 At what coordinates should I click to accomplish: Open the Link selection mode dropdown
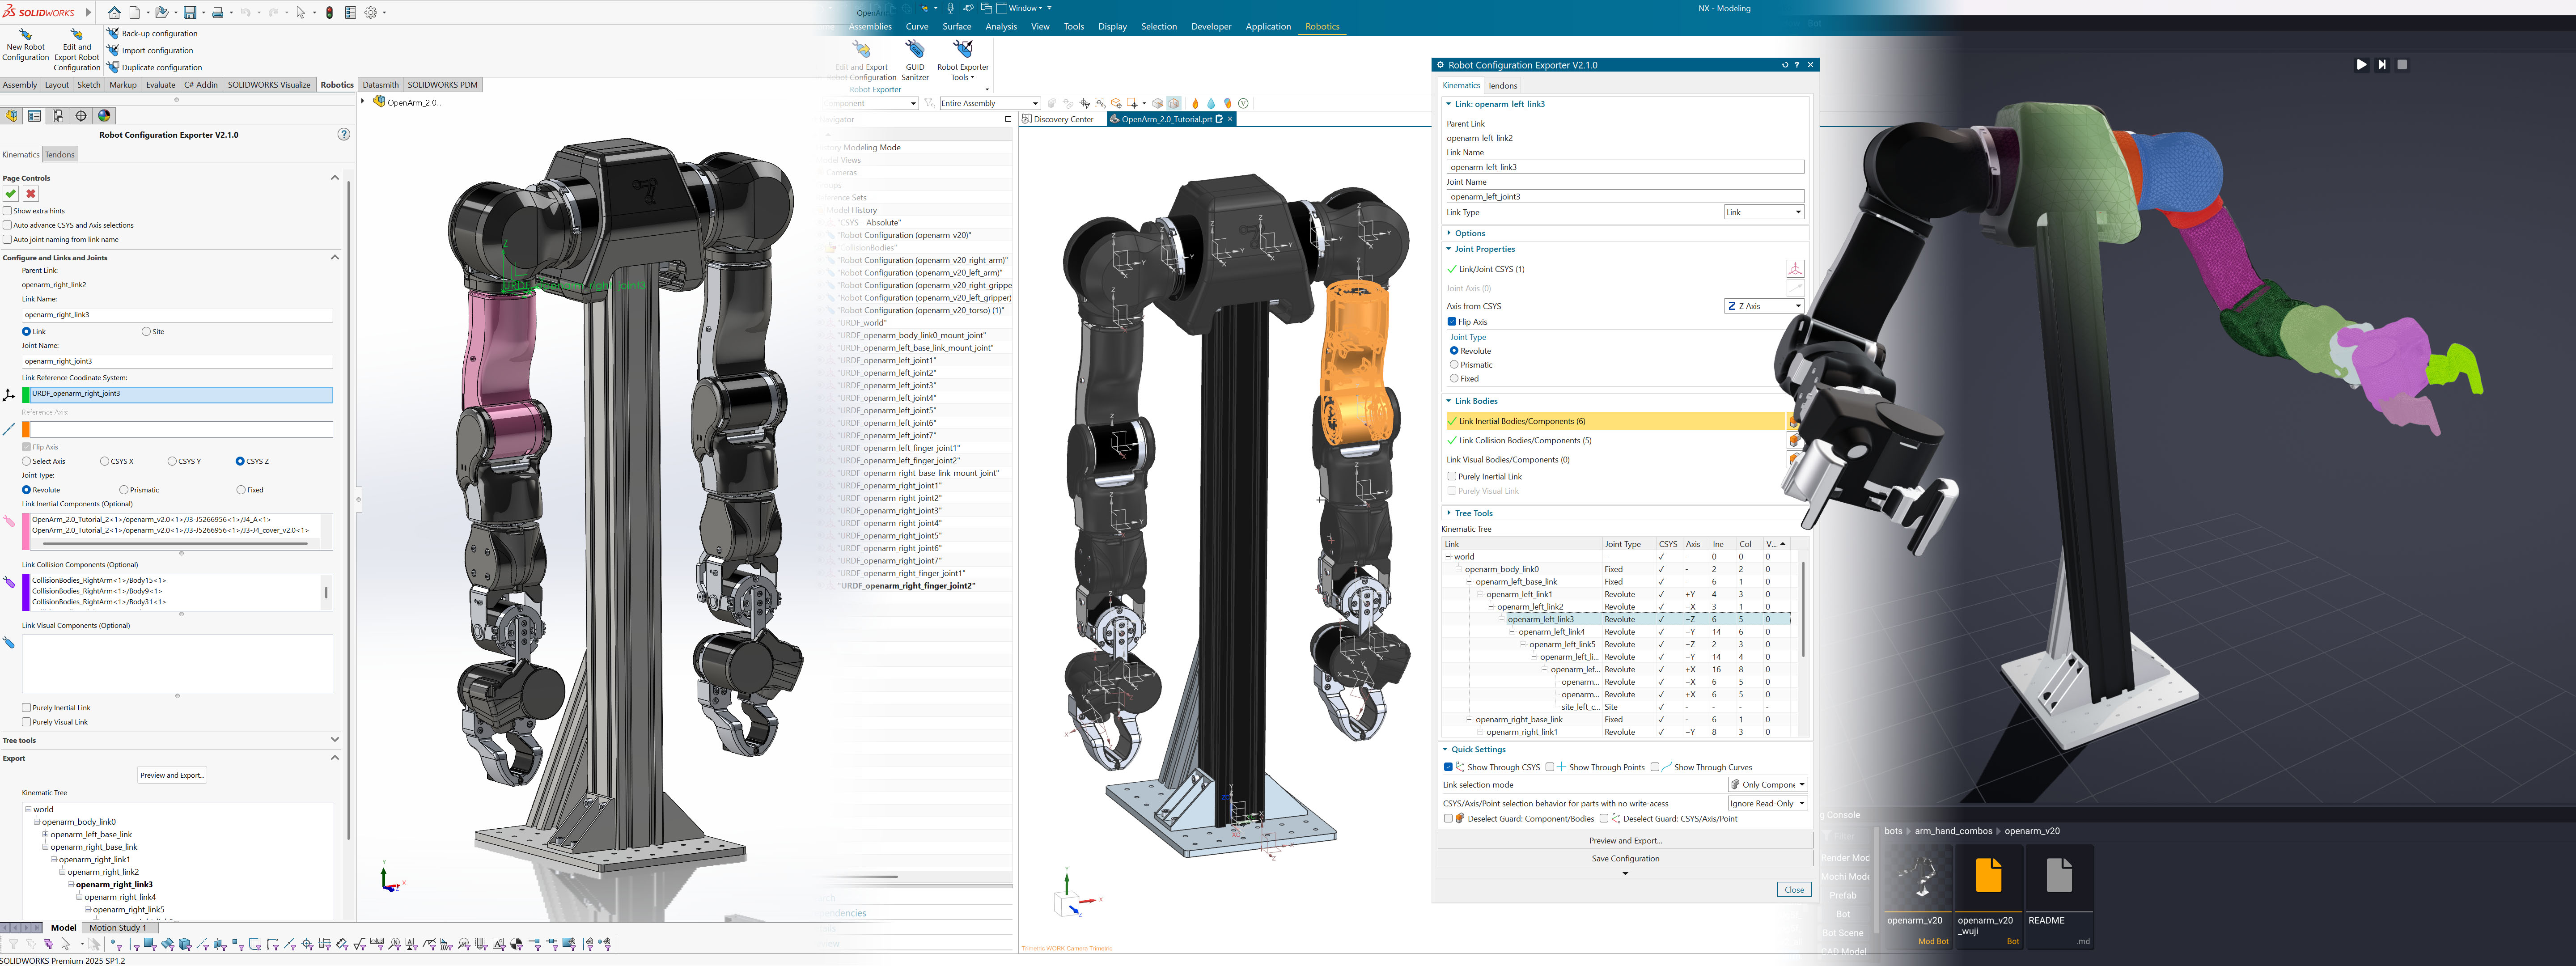1768,785
